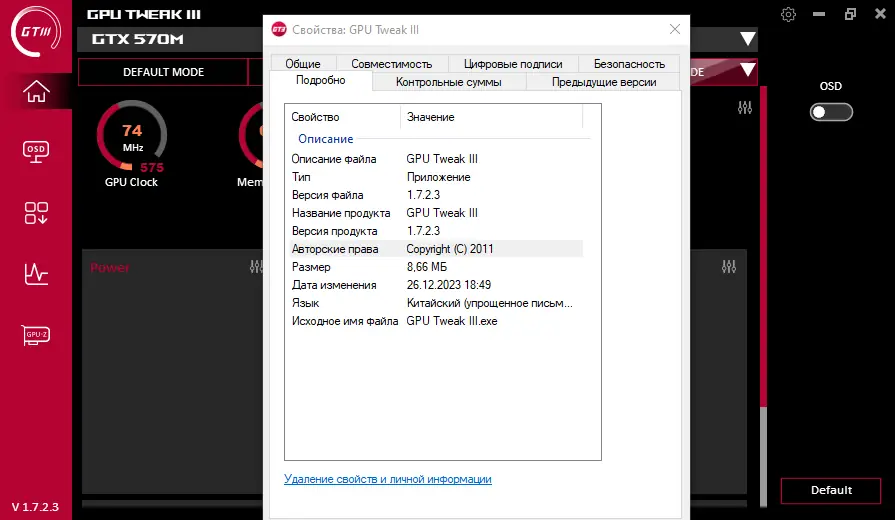Click Удаление свойств и личной информации link

point(388,479)
